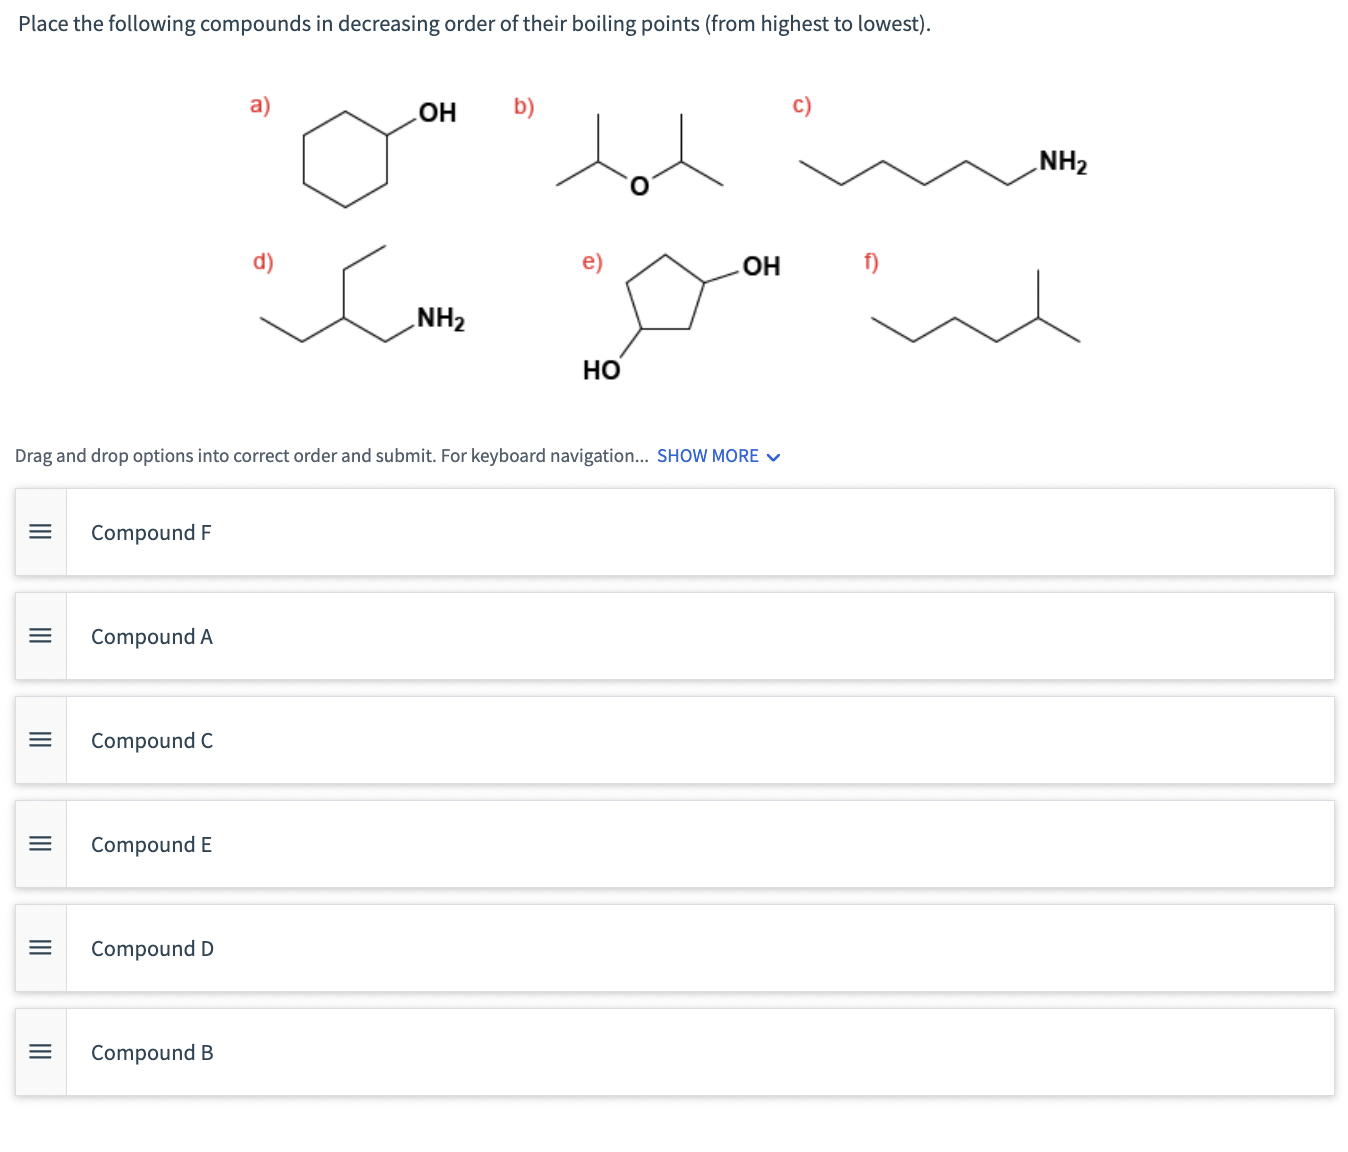Click the cyclohexanol structure labeled a)
1348x1152 pixels.
[350, 160]
